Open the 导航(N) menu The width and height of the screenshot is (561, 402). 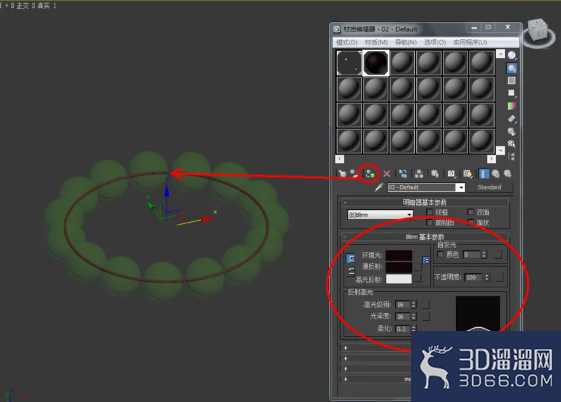[406, 42]
